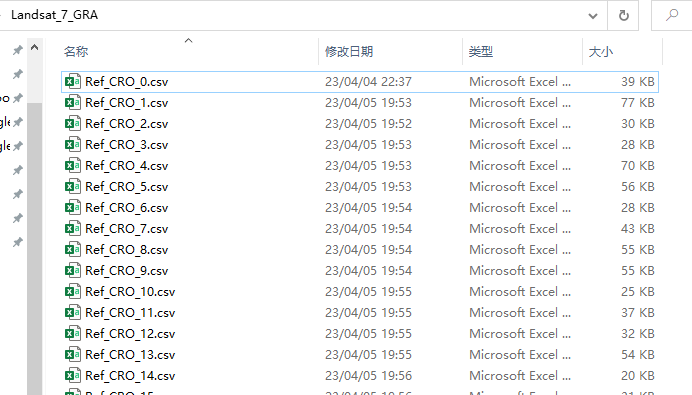This screenshot has height=395, width=692.
Task: Sort files by the 大小 column header
Action: pos(601,52)
